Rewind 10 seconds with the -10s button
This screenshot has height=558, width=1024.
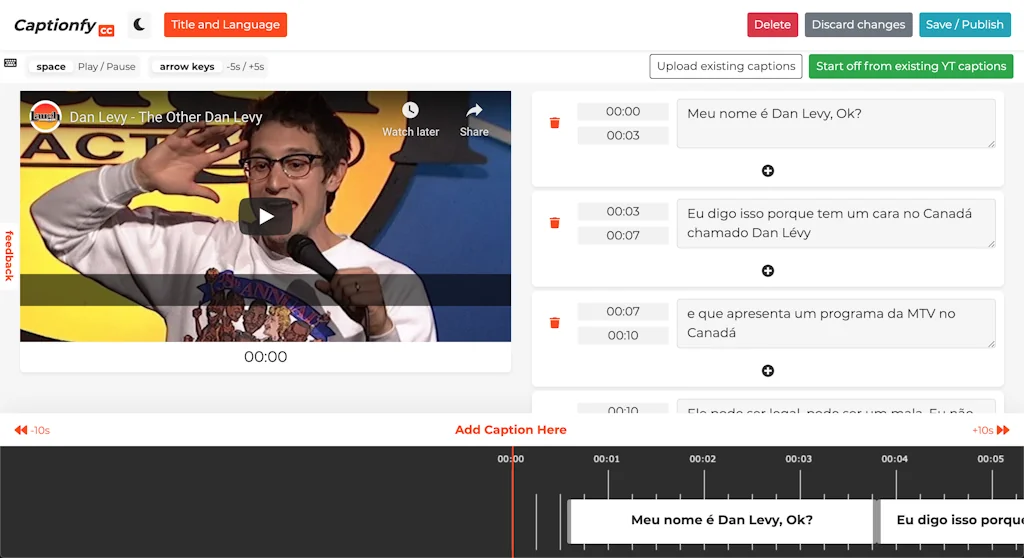coord(32,430)
